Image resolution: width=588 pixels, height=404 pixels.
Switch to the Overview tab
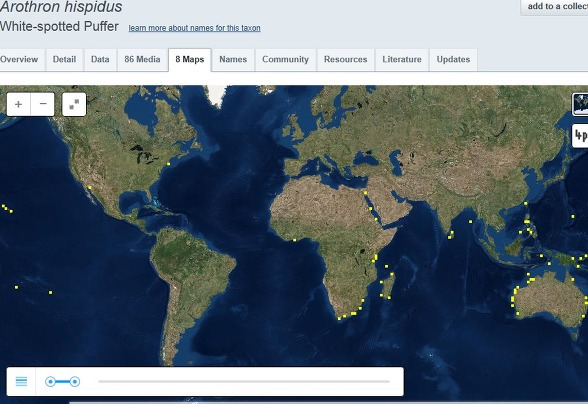click(x=22, y=60)
